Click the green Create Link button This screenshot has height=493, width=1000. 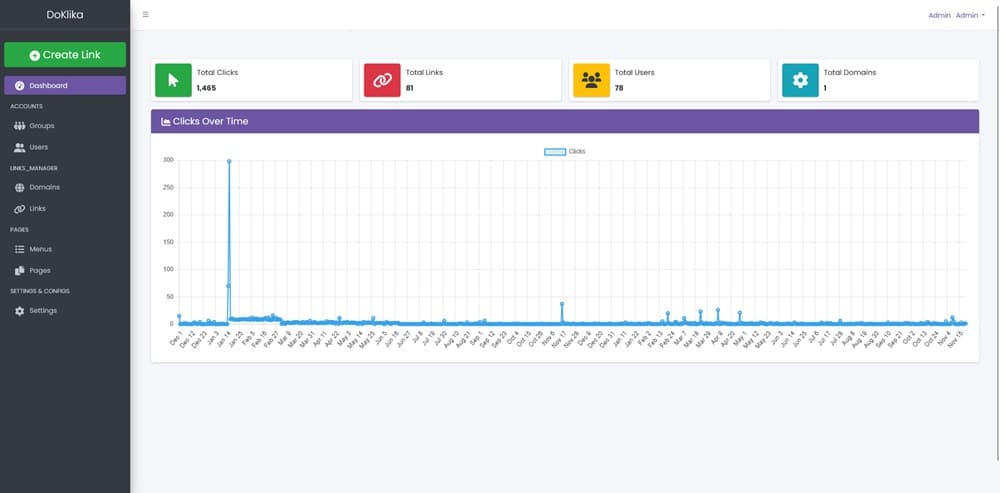pyautogui.click(x=65, y=55)
